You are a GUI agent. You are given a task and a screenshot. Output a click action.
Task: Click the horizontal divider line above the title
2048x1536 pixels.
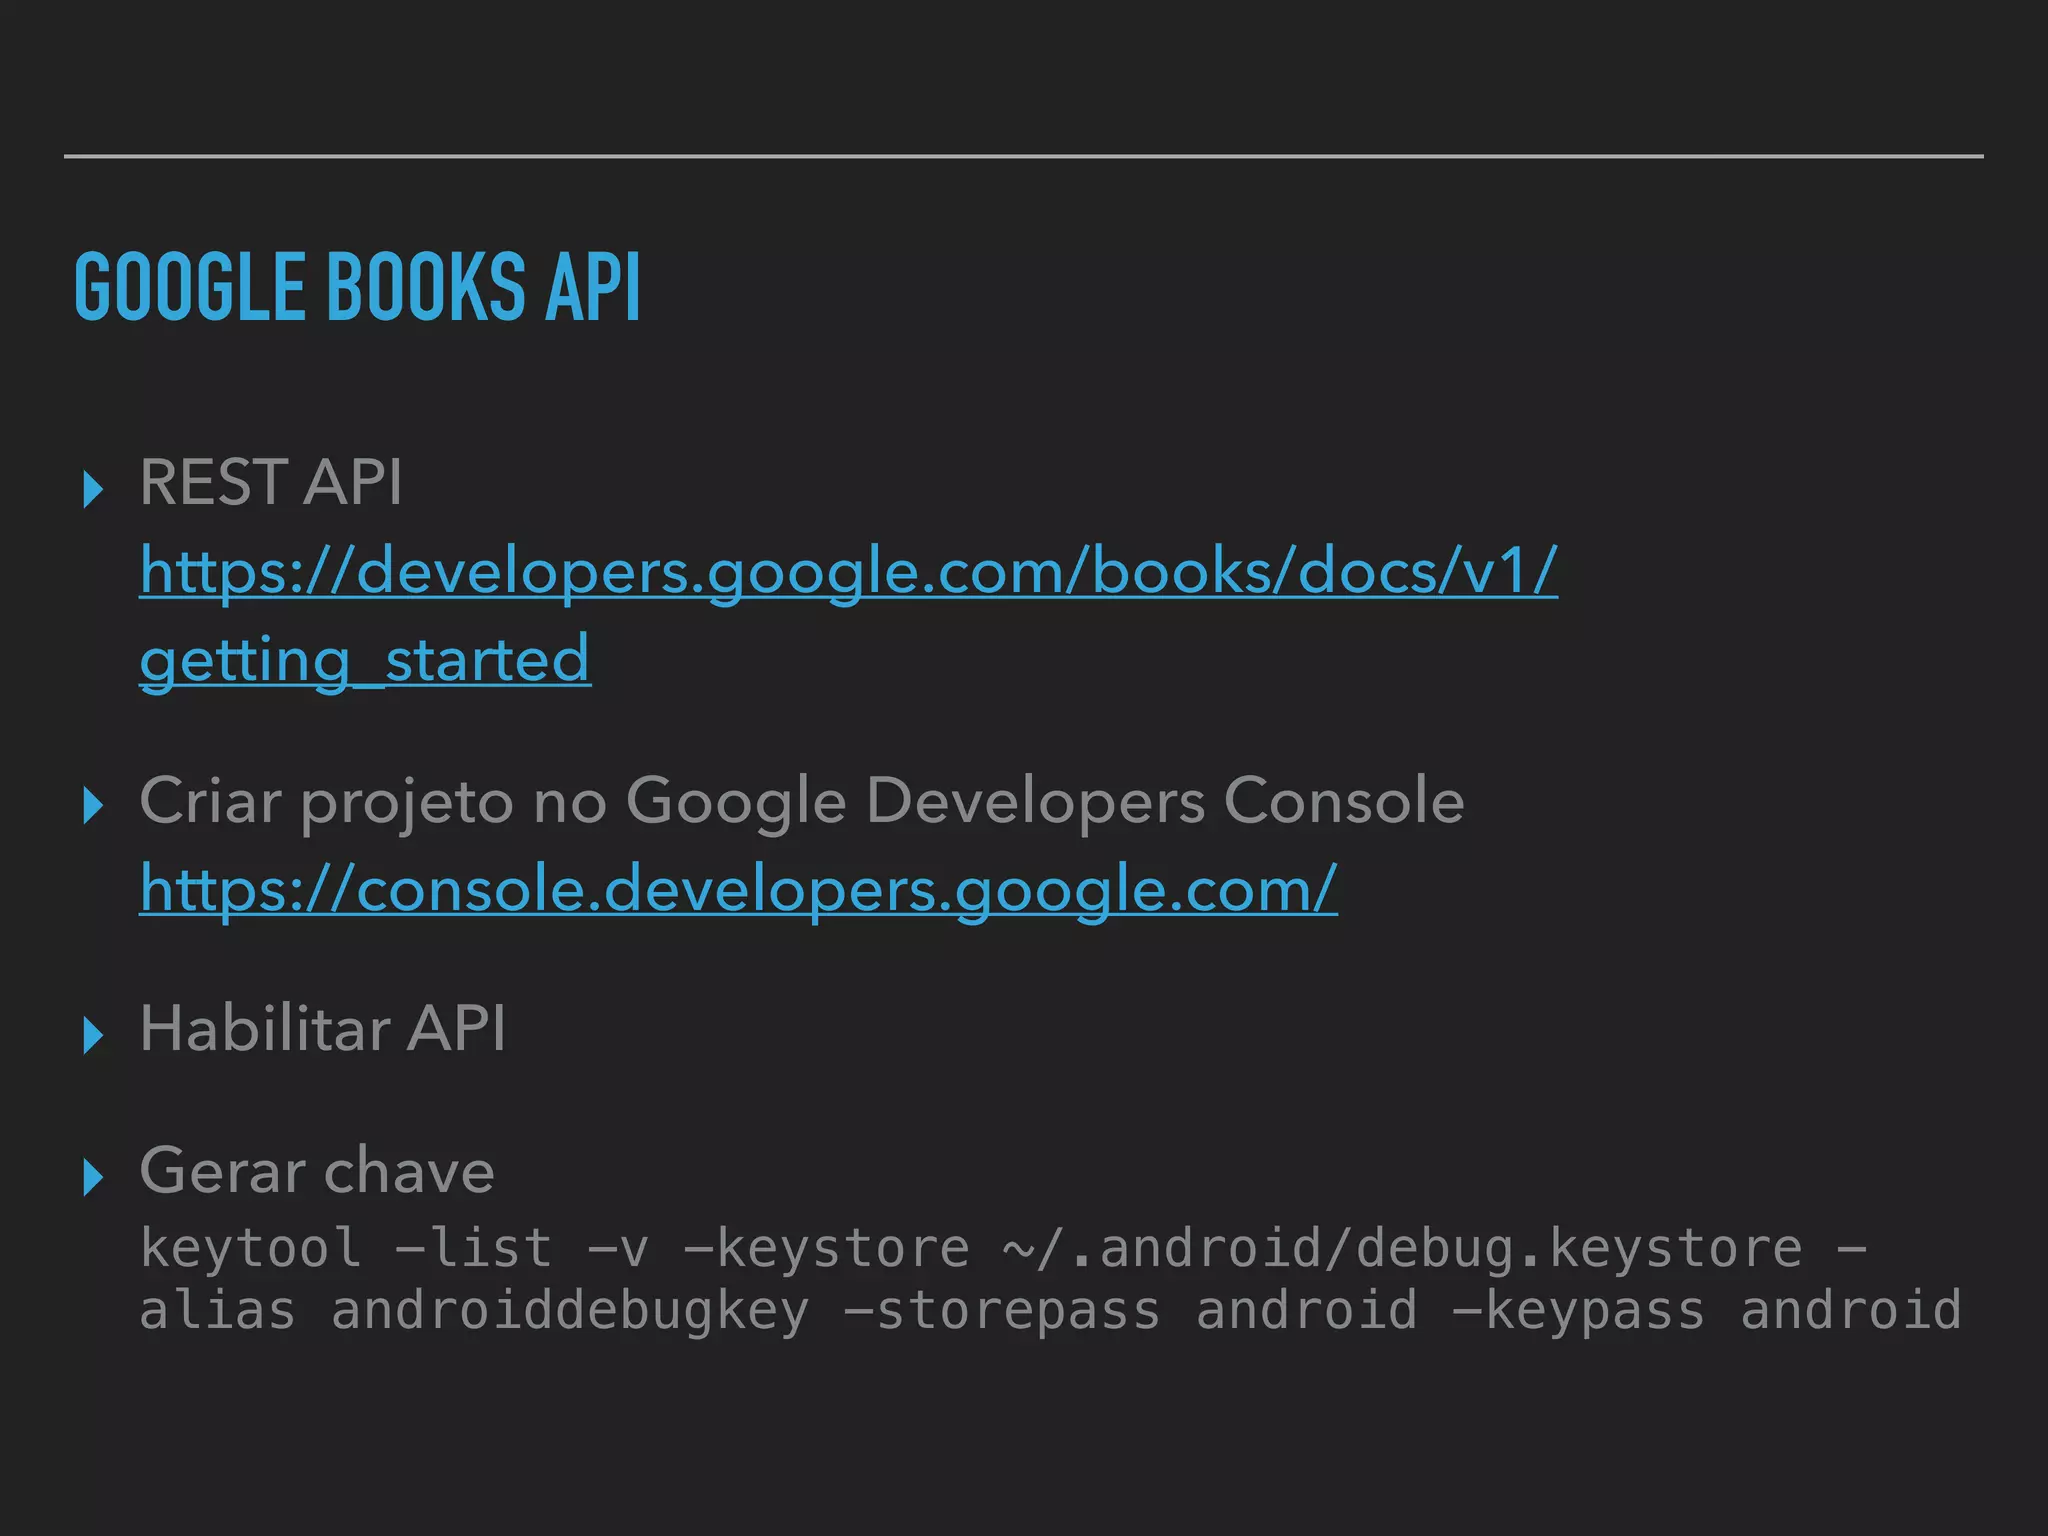(1023, 156)
